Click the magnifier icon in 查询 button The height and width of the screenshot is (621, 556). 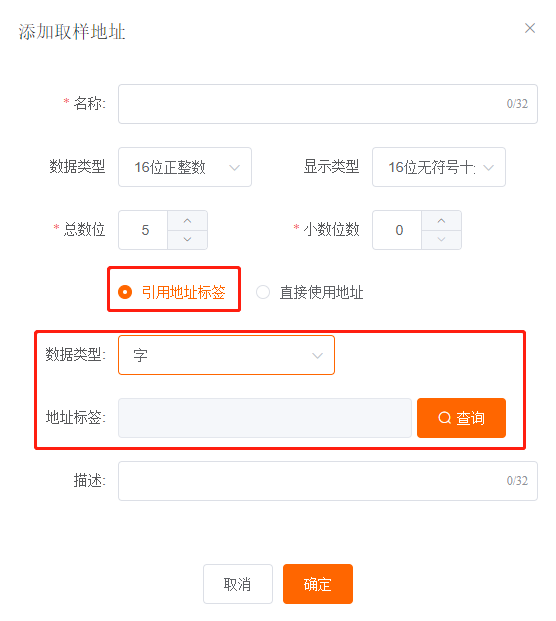445,418
